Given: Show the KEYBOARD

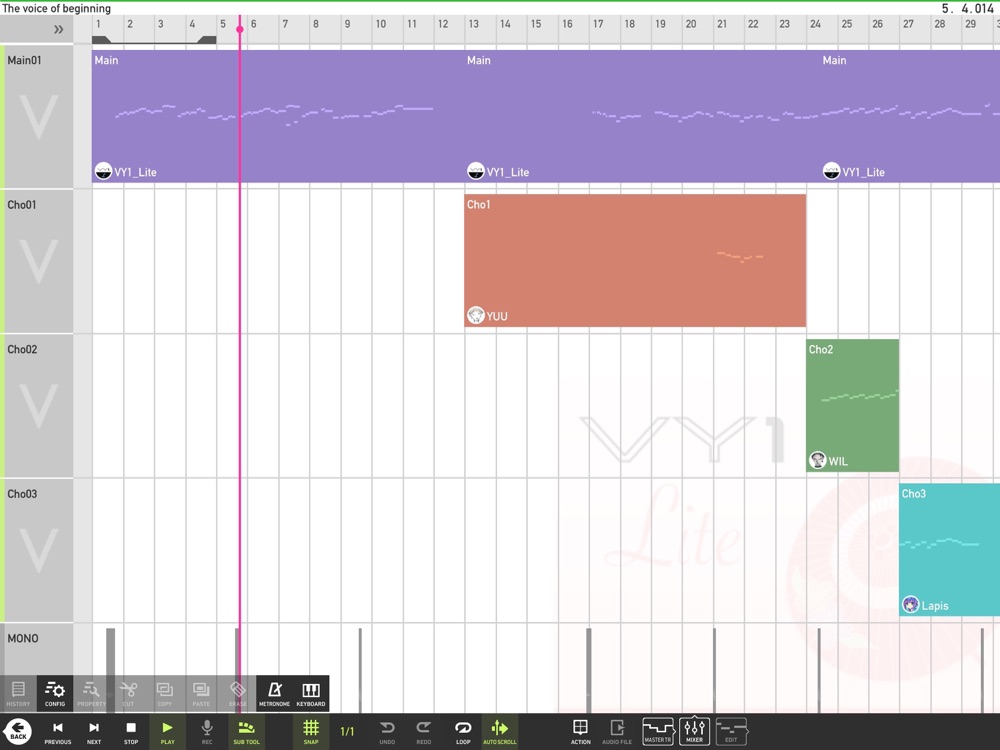Looking at the screenshot, I should [x=311, y=693].
